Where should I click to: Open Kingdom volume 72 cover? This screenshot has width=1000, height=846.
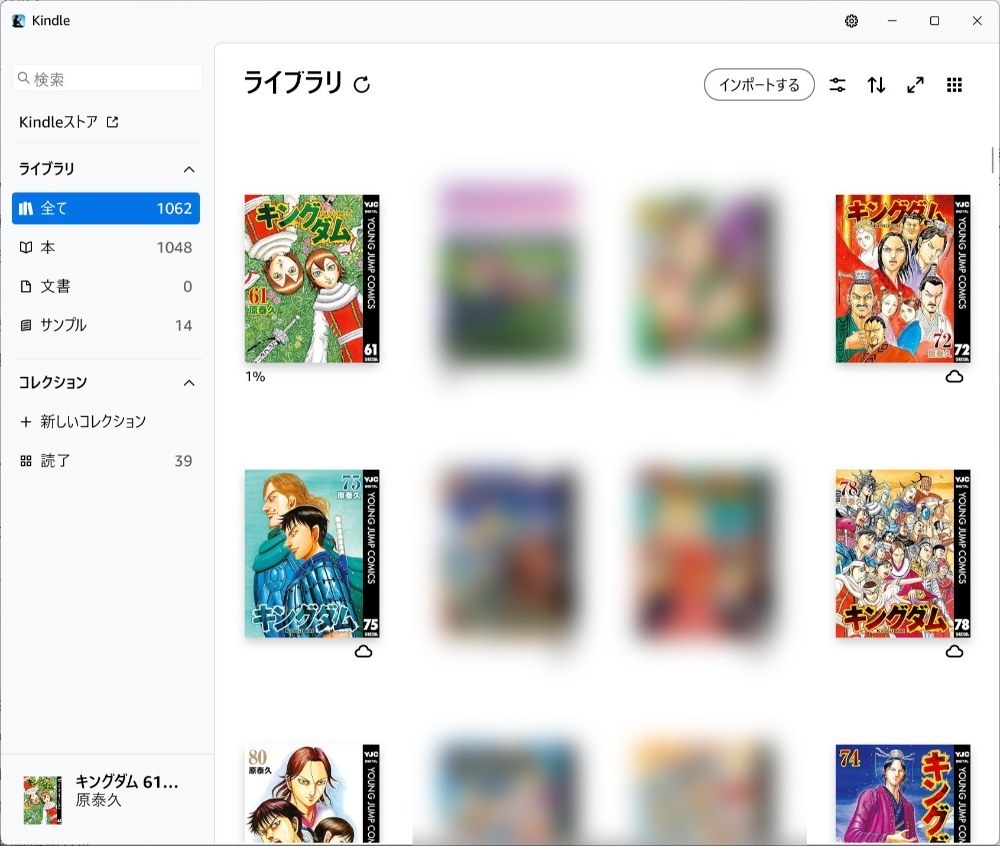(903, 279)
